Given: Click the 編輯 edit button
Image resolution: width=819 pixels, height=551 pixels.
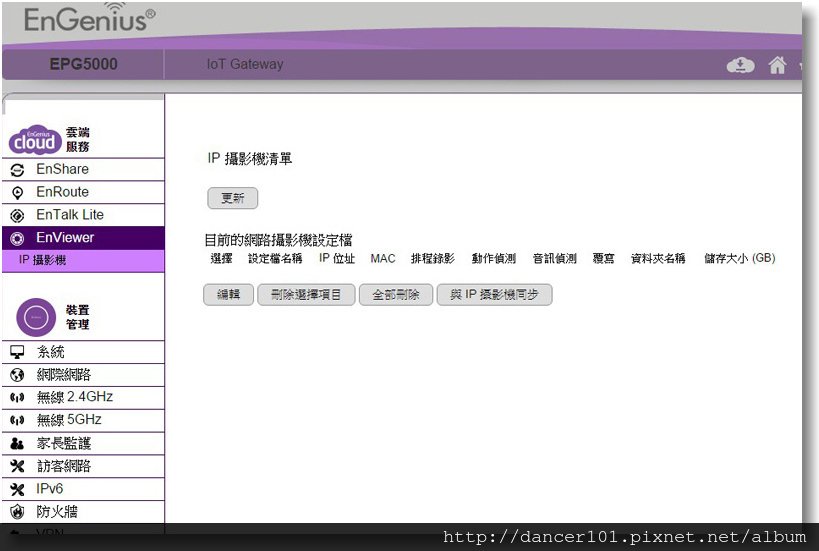Looking at the screenshot, I should point(228,295).
